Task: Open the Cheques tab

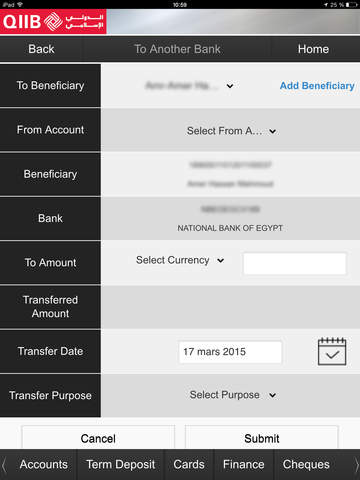Action: click(x=306, y=465)
